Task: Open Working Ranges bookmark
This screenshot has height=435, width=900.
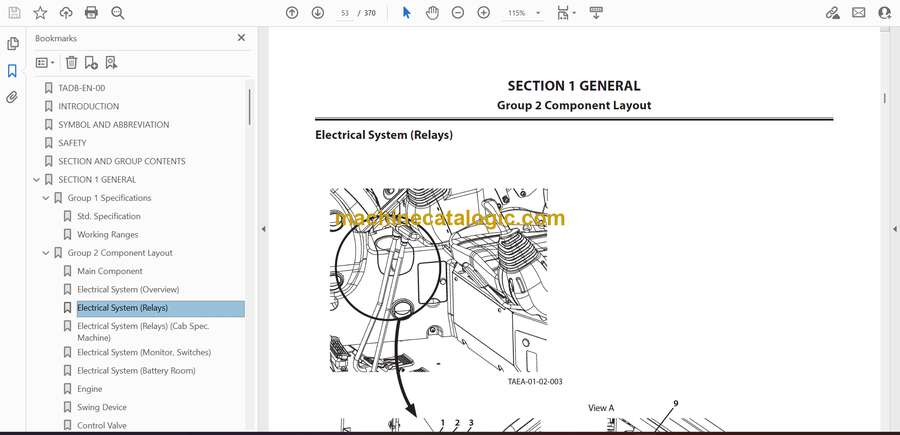Action: (x=107, y=235)
